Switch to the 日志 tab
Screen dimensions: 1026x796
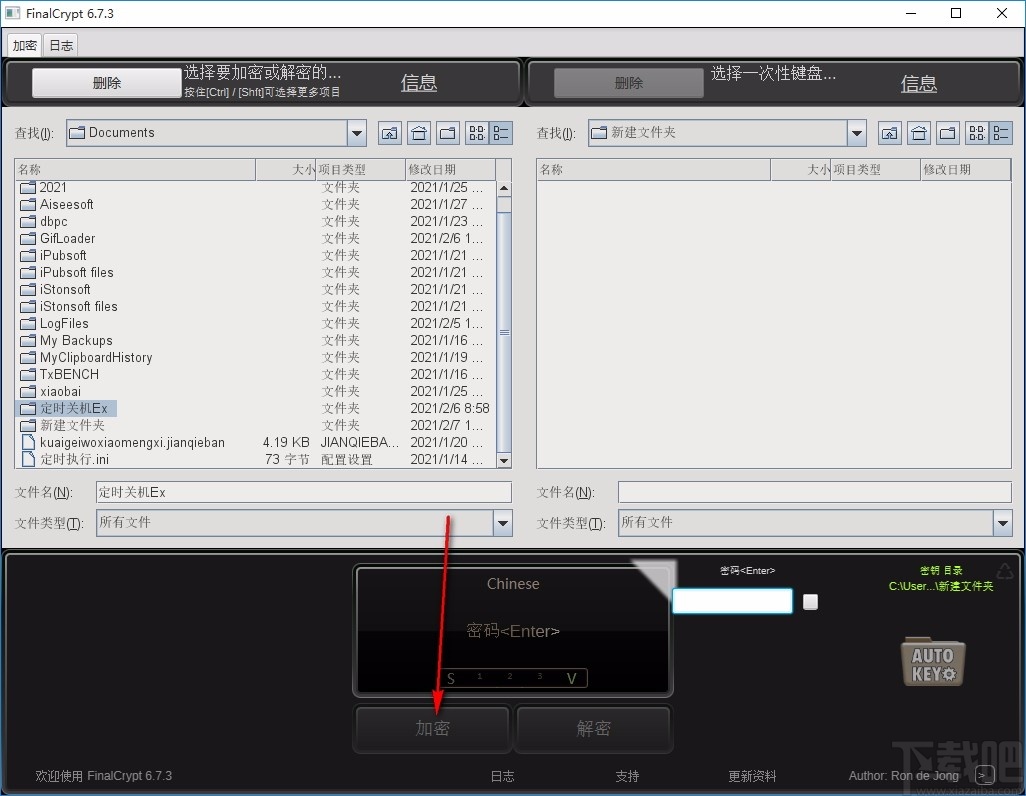pos(60,44)
